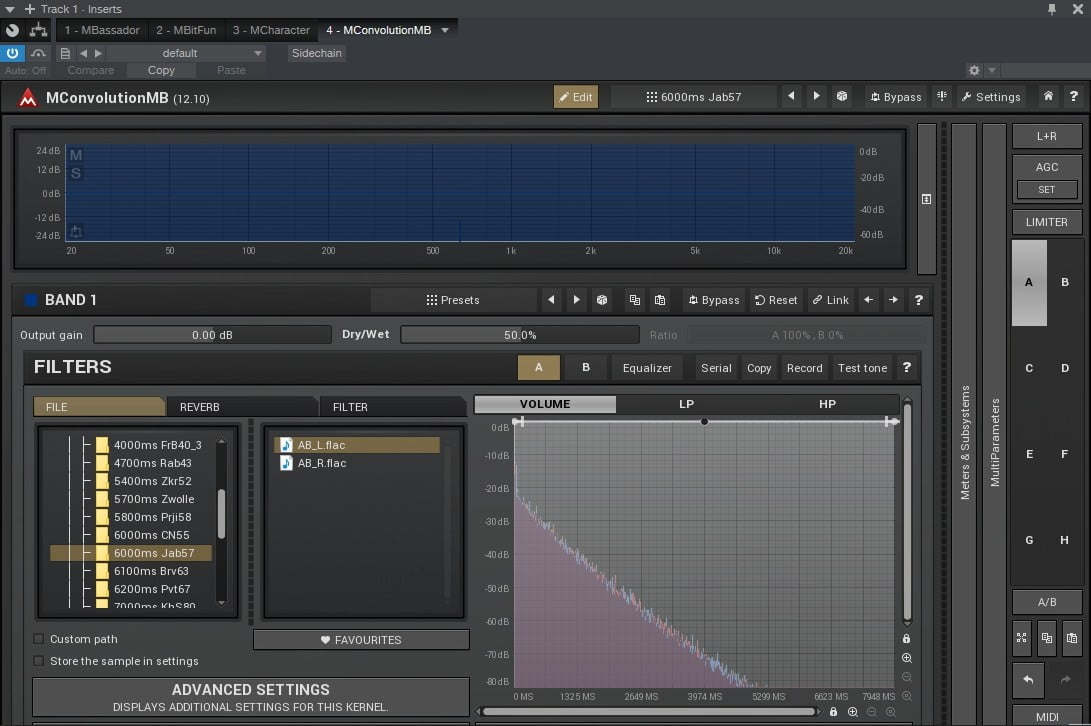
Task: Open the default preset dropdown
Action: [x=186, y=53]
